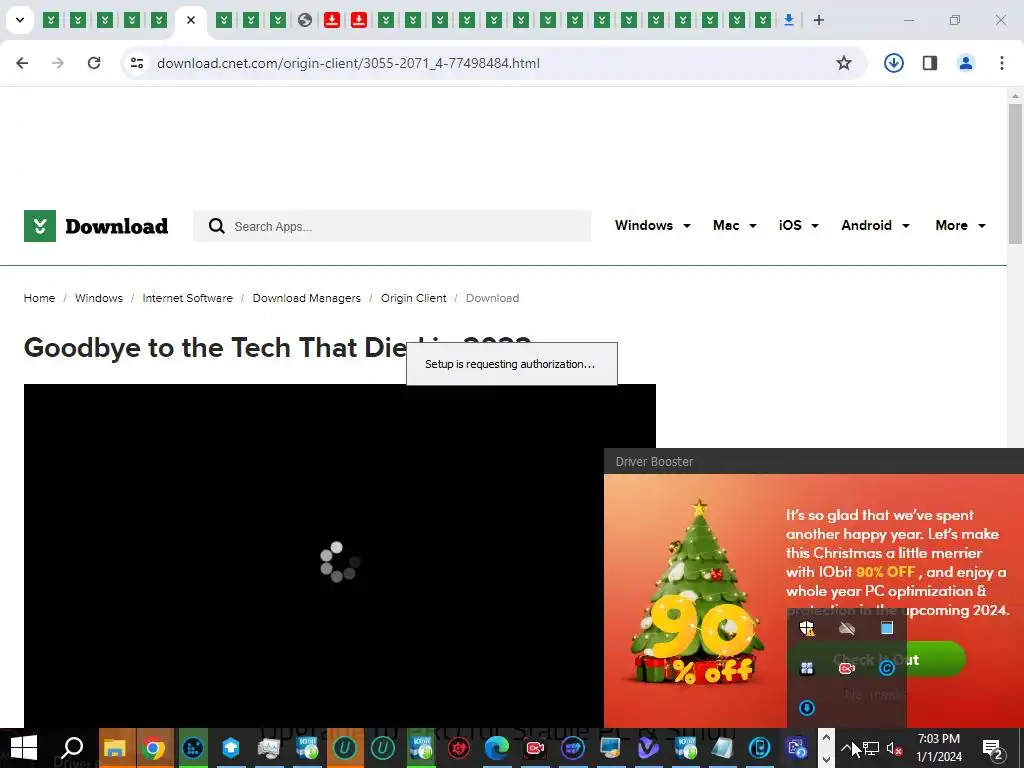
Task: Click the green CNET Download logo icon
Action: (40, 226)
